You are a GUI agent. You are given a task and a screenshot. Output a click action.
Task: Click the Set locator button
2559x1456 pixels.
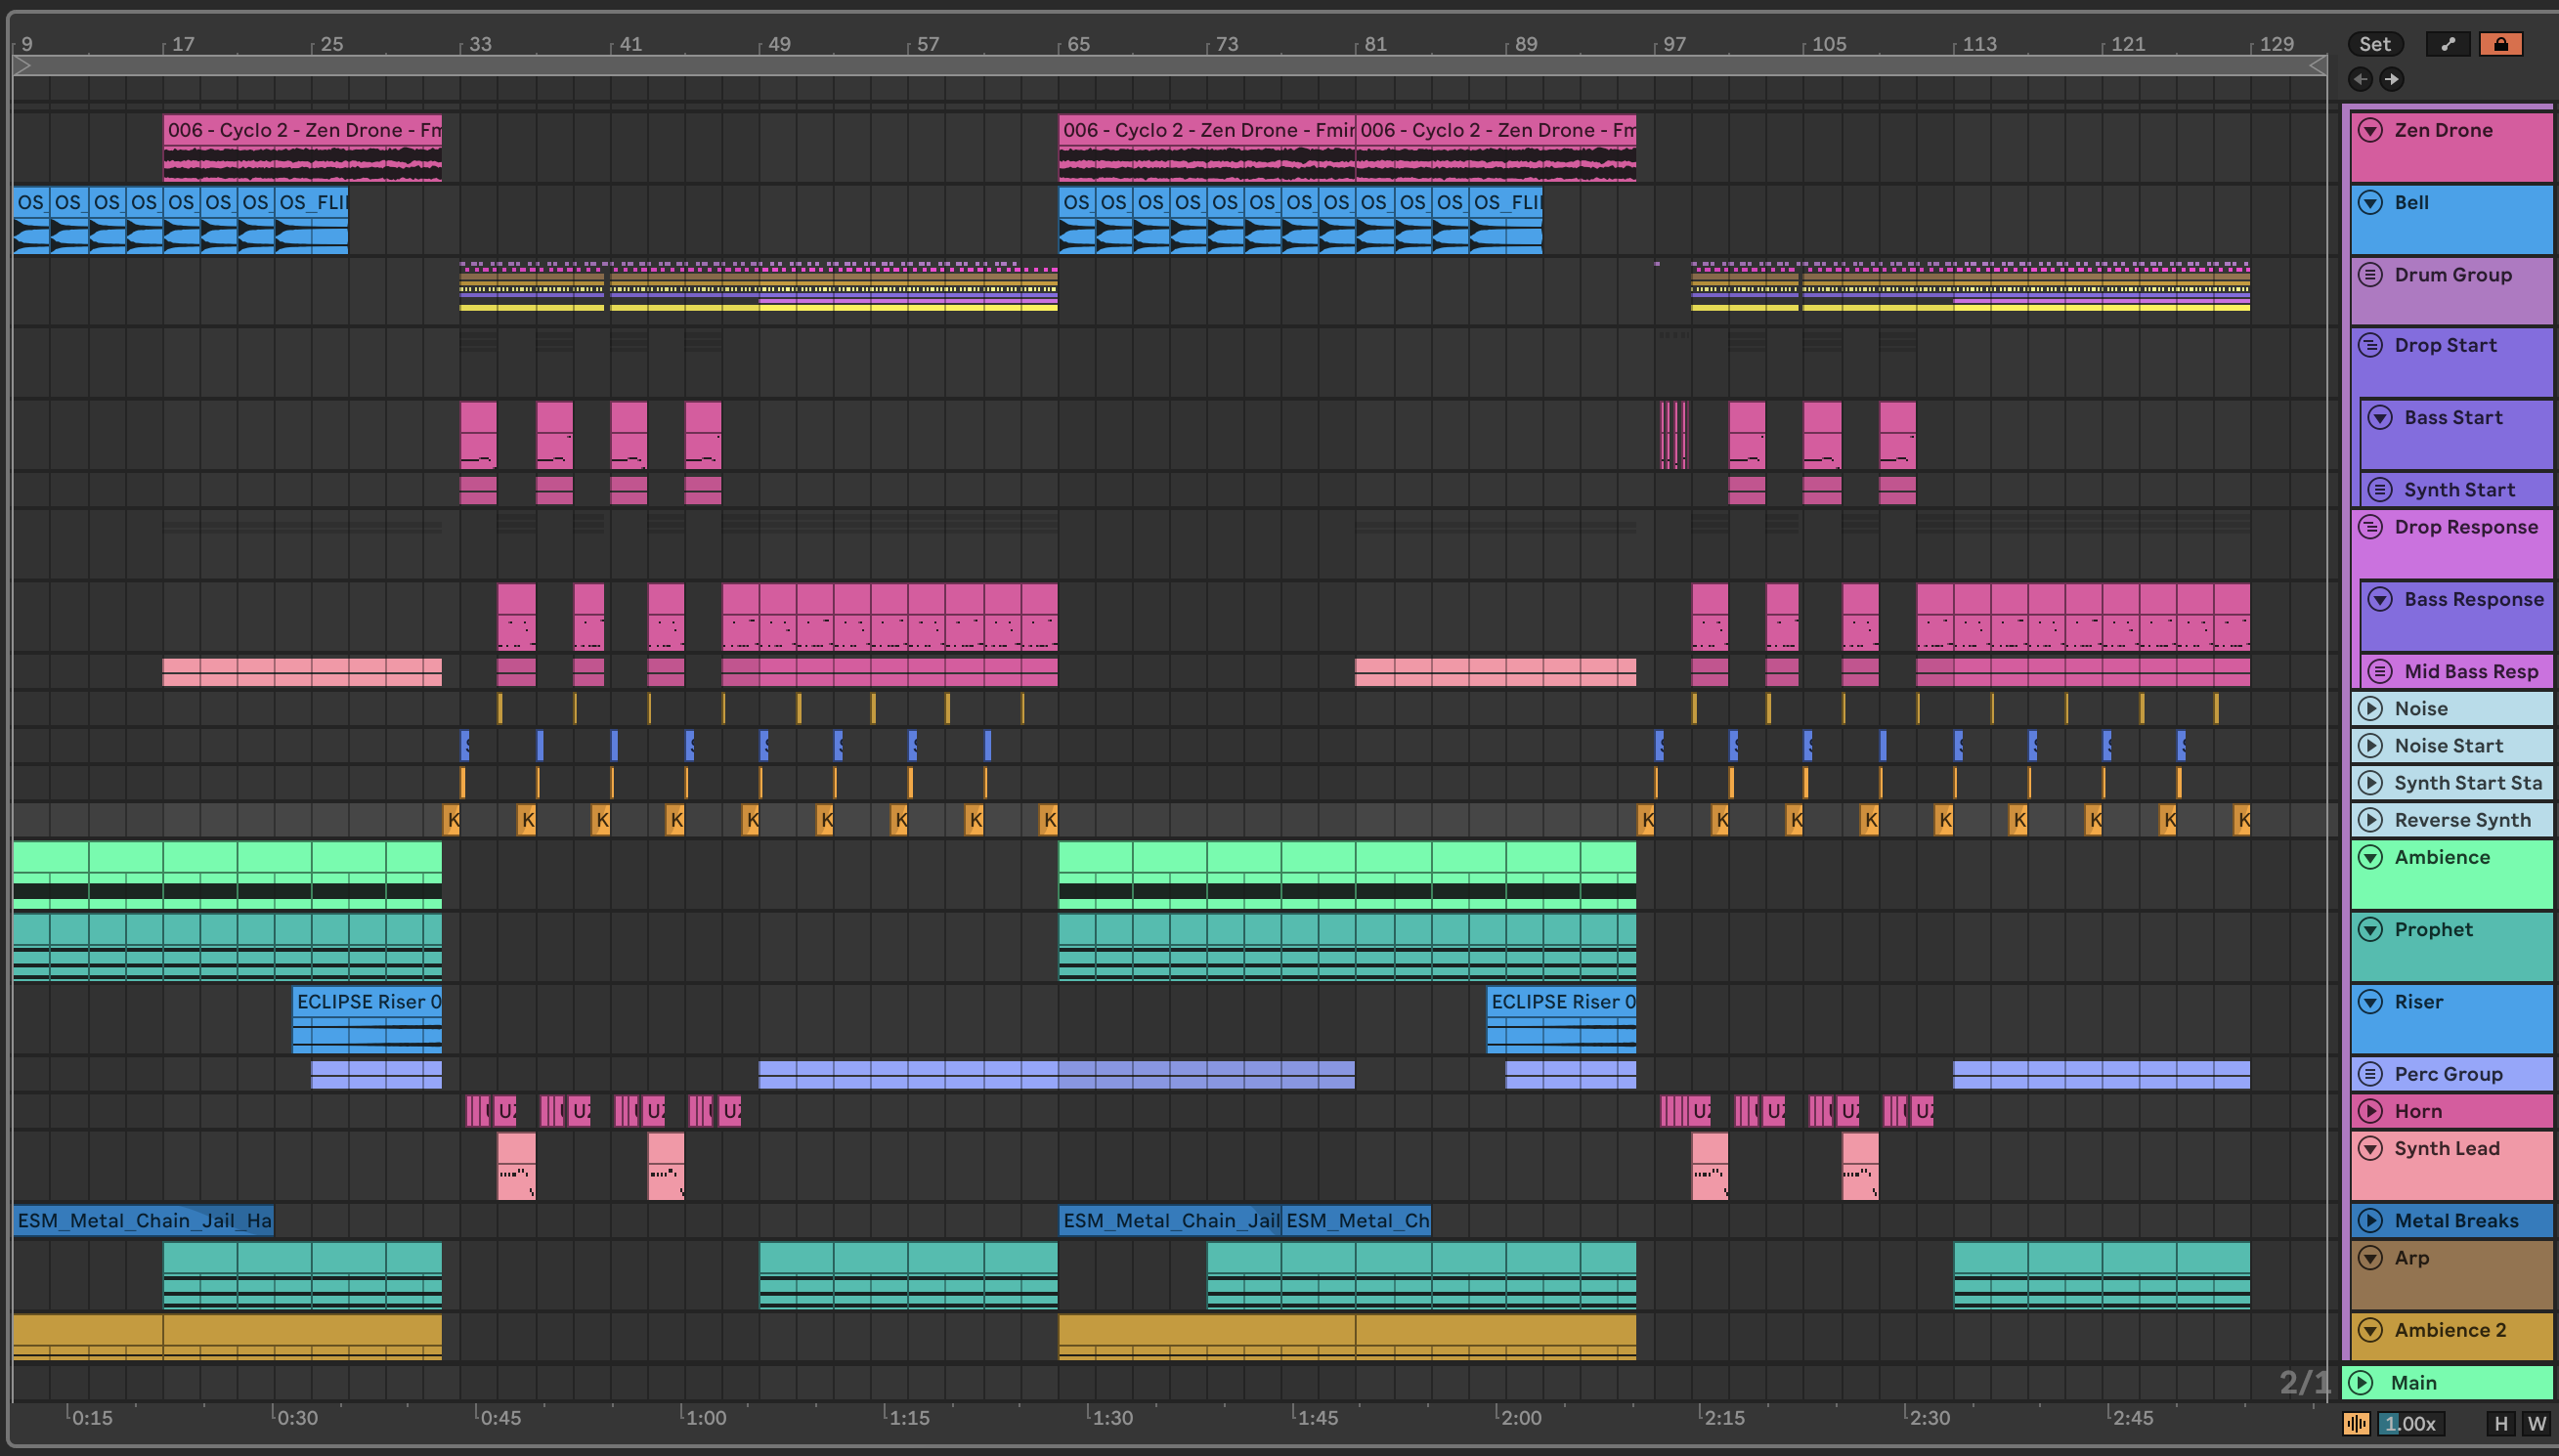(2375, 44)
